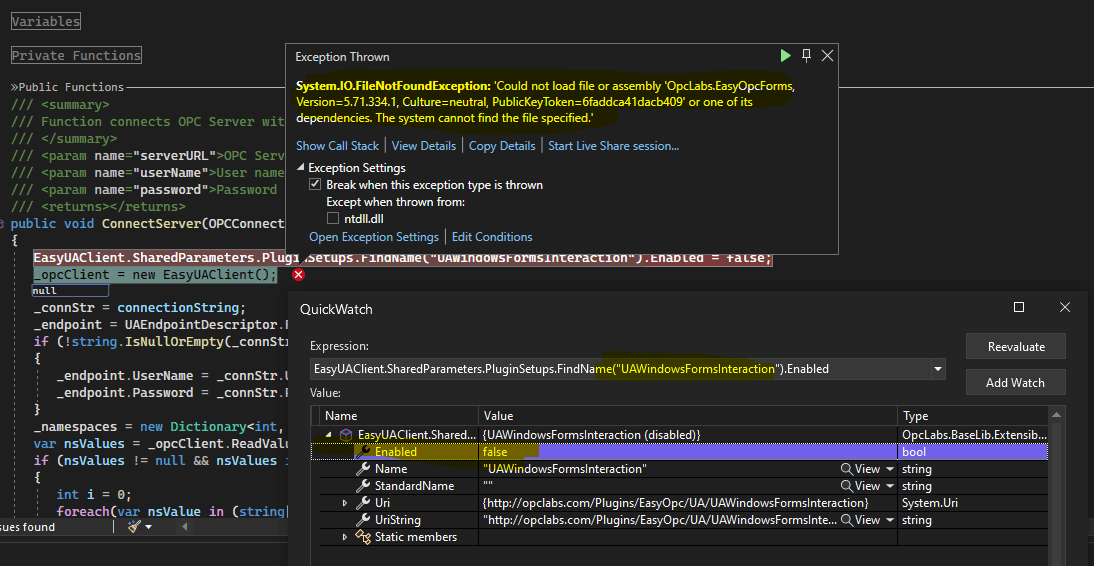Open the View visualizer for the Name value

point(860,469)
